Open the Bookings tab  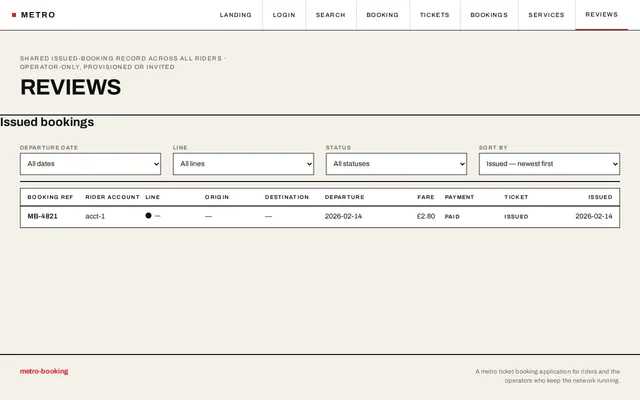tap(489, 15)
